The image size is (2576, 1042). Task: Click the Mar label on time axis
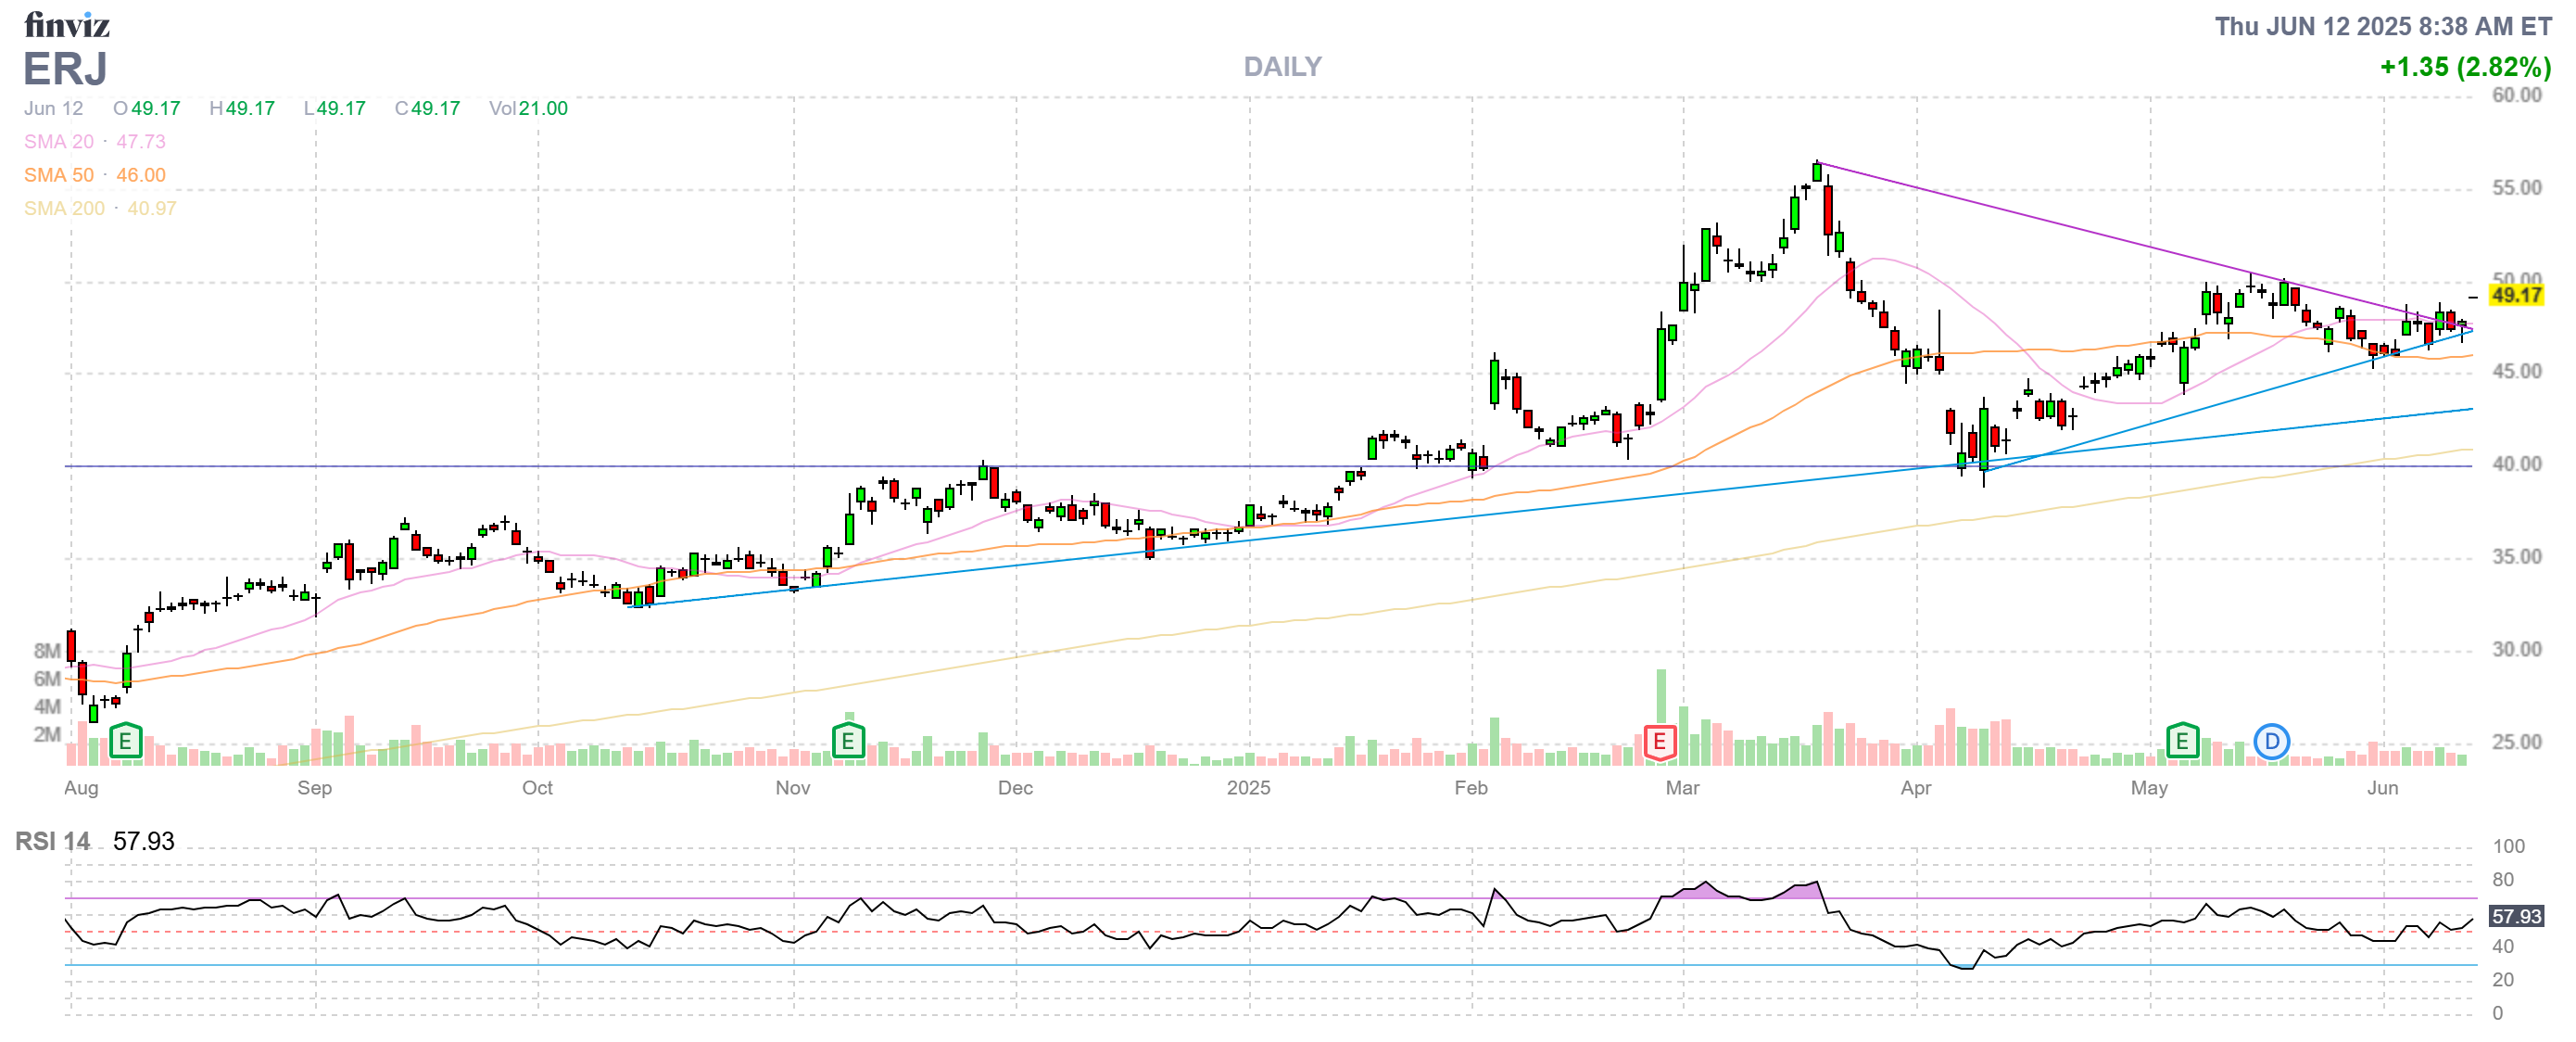1682,788
